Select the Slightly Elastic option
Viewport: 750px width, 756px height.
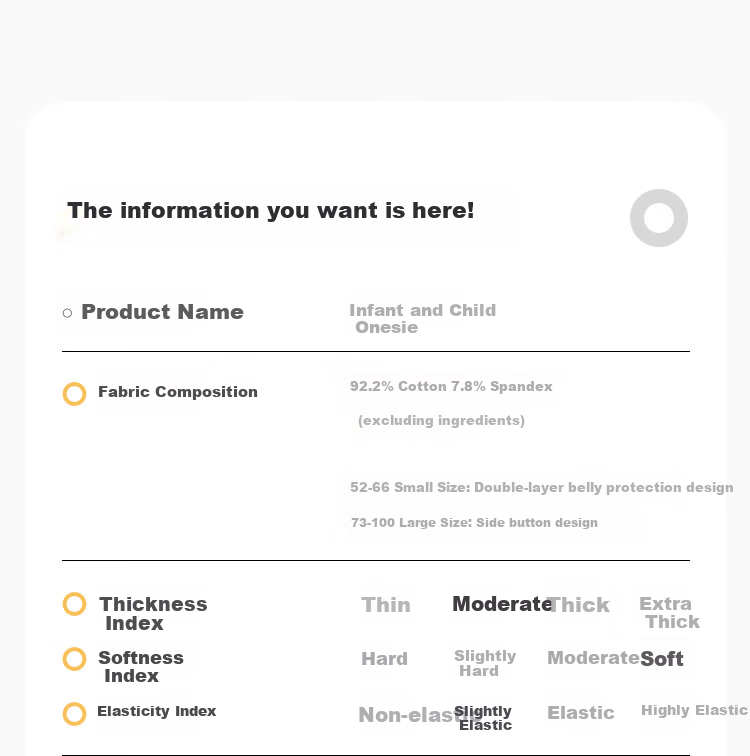pos(483,718)
